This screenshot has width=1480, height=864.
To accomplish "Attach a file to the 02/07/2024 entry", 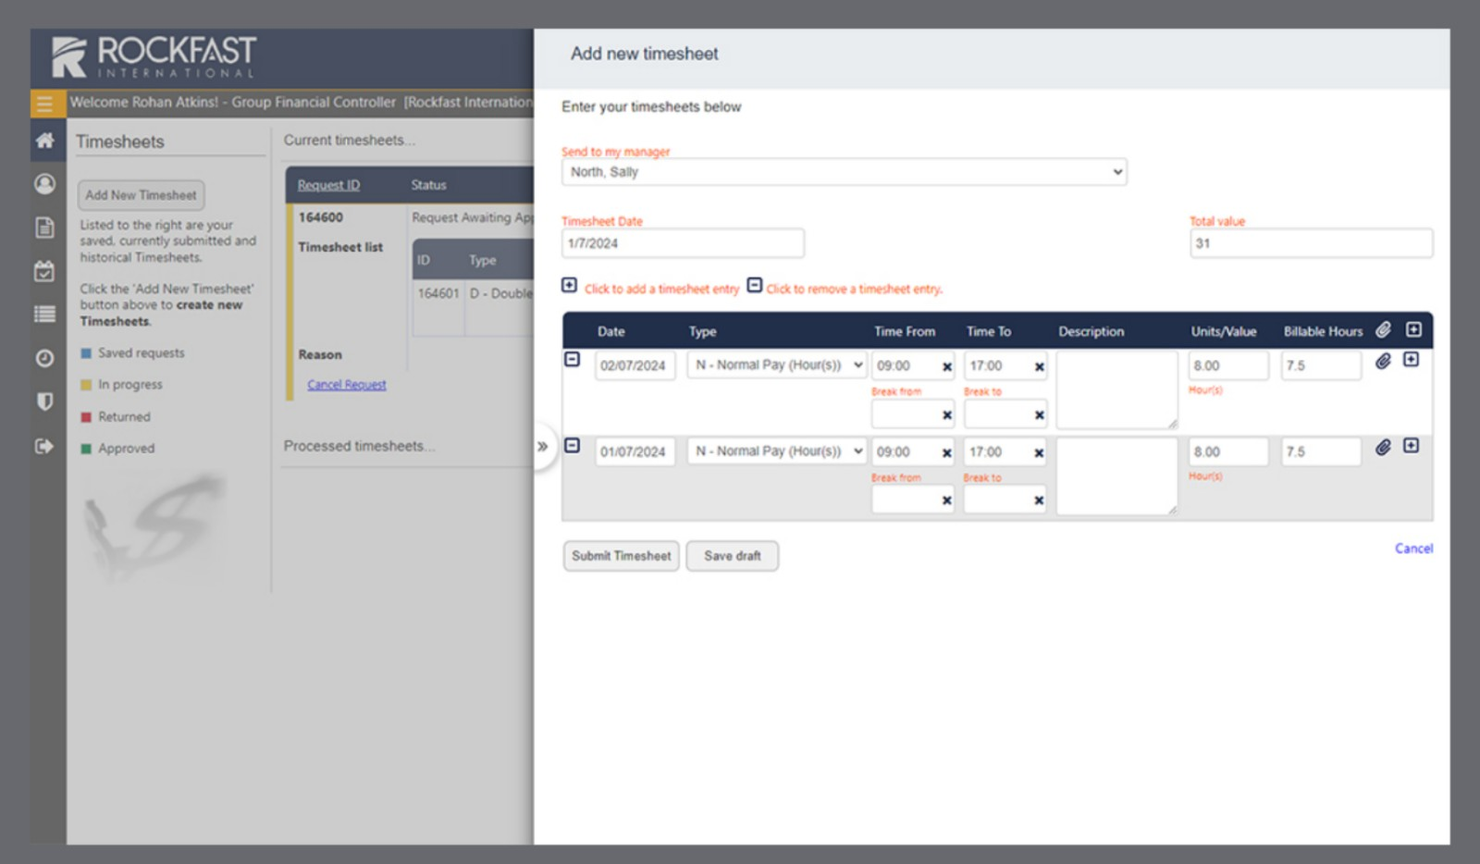I will pyautogui.click(x=1384, y=365).
